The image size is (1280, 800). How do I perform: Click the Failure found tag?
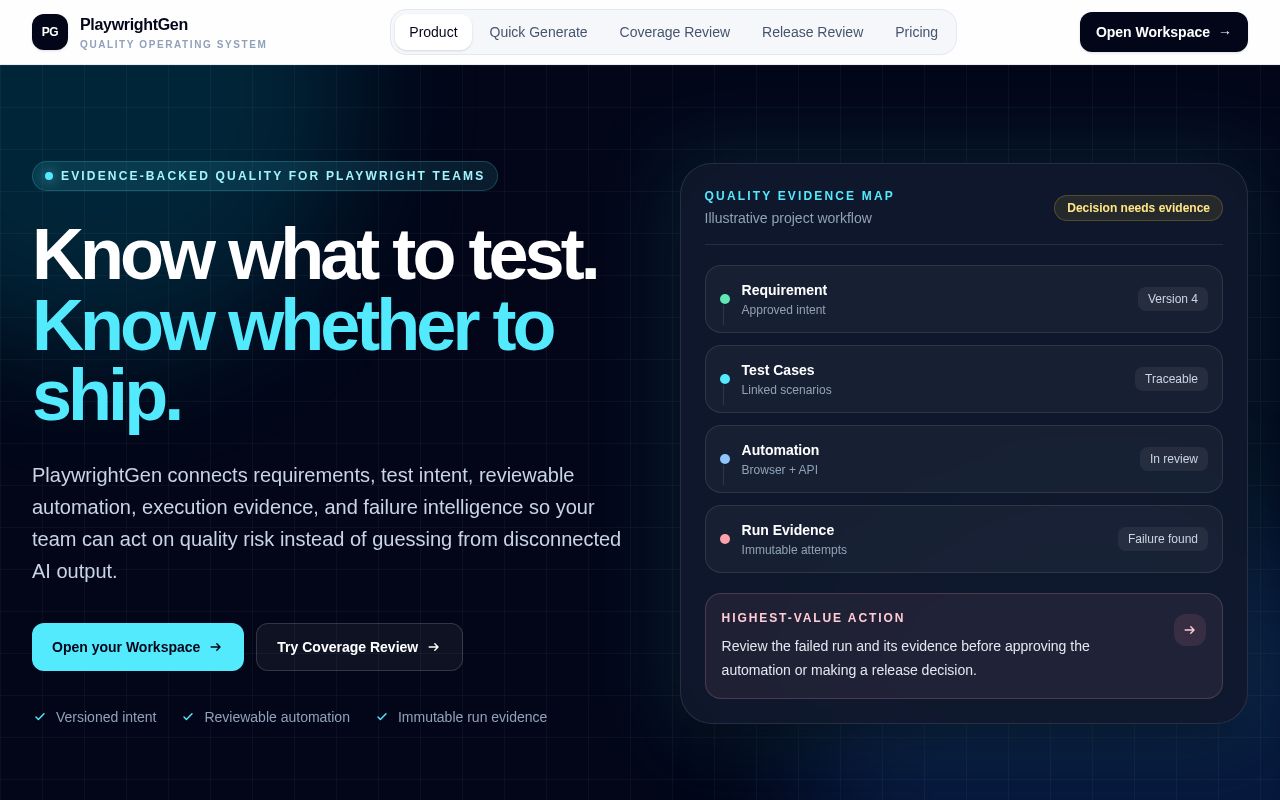[x=1163, y=539]
